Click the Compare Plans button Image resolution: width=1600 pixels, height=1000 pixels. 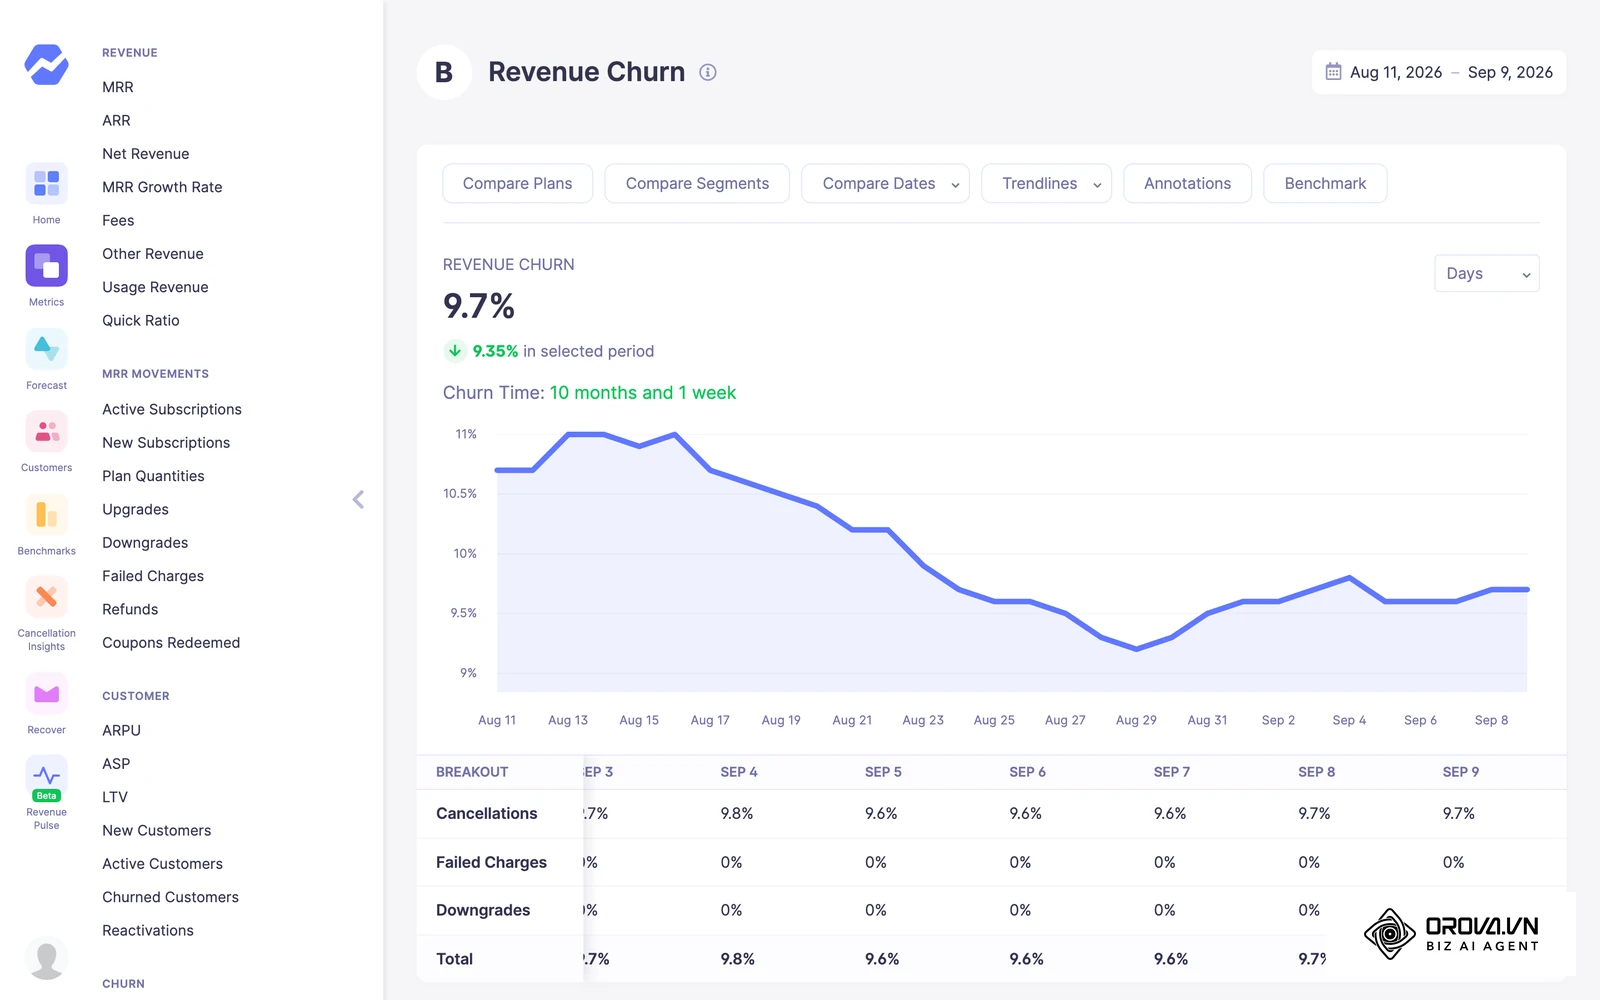click(x=518, y=183)
